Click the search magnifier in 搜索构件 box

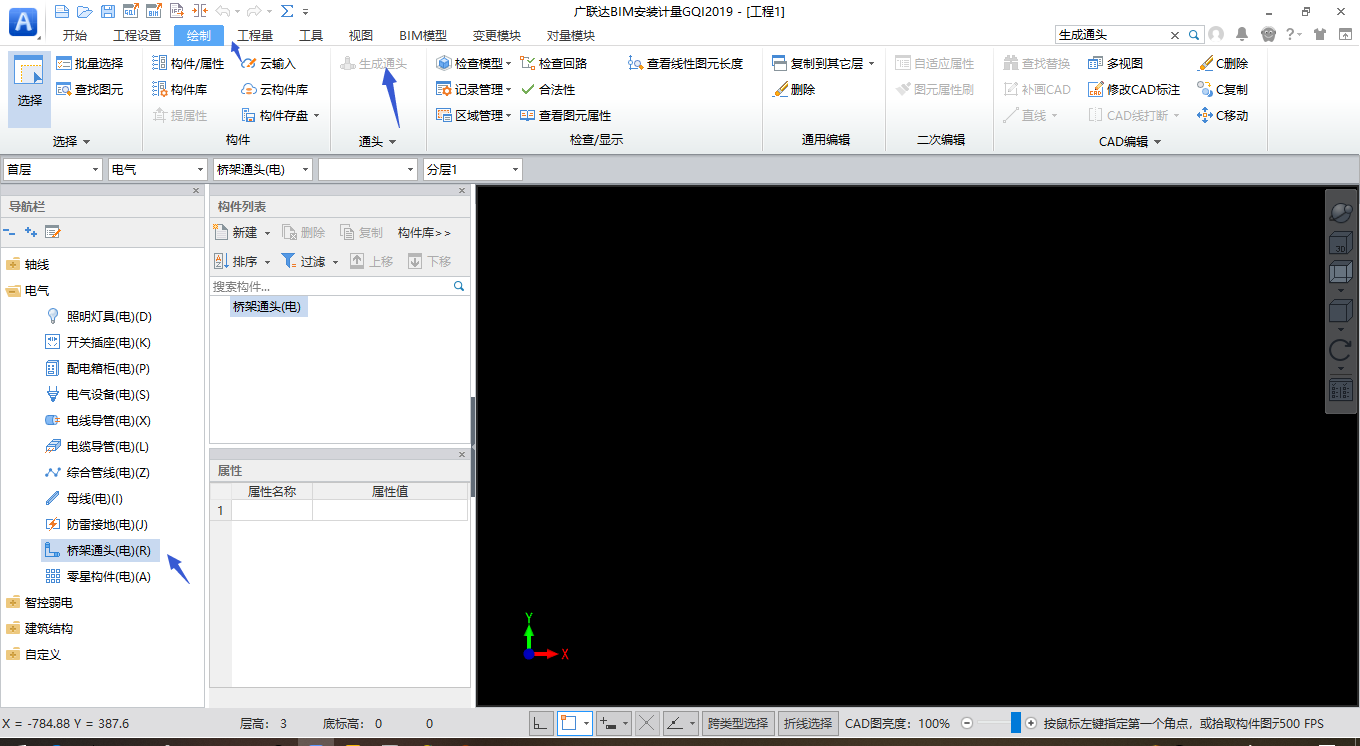[x=459, y=286]
